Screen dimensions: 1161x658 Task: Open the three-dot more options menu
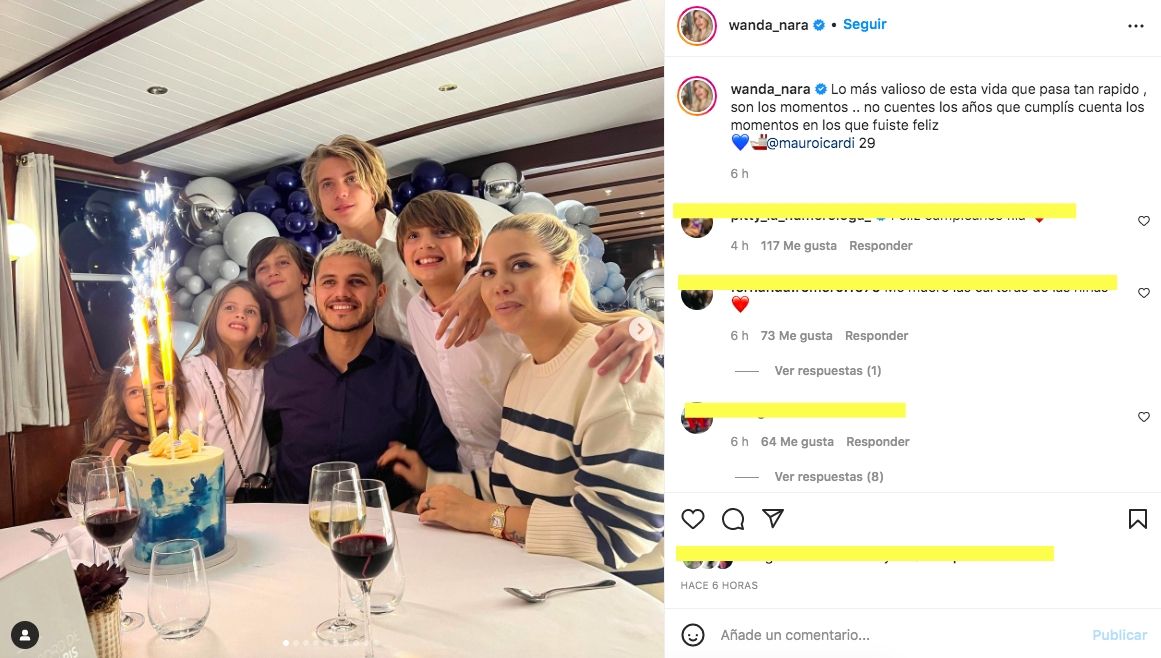click(1136, 26)
